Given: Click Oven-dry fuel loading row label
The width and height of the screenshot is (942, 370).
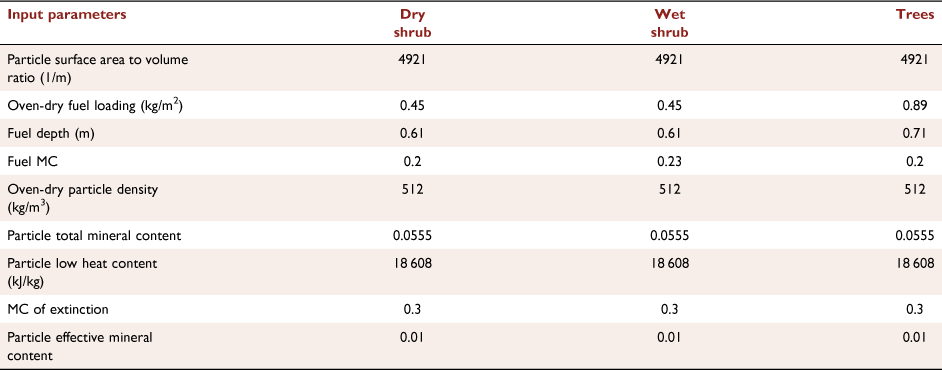Looking at the screenshot, I should (95, 105).
